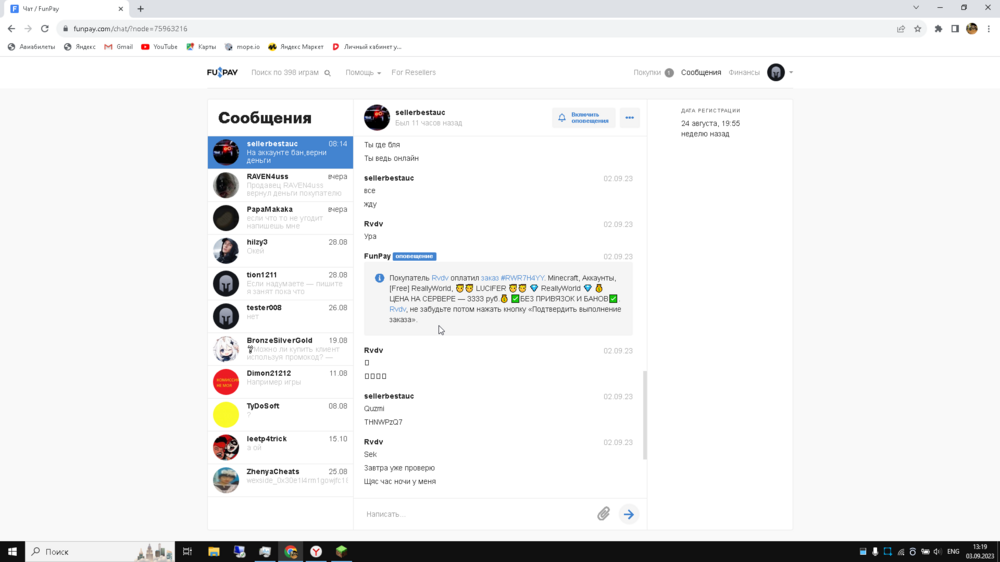The image size is (1000, 562).
Task: Click the FunPay оповещение badge
Action: (415, 256)
